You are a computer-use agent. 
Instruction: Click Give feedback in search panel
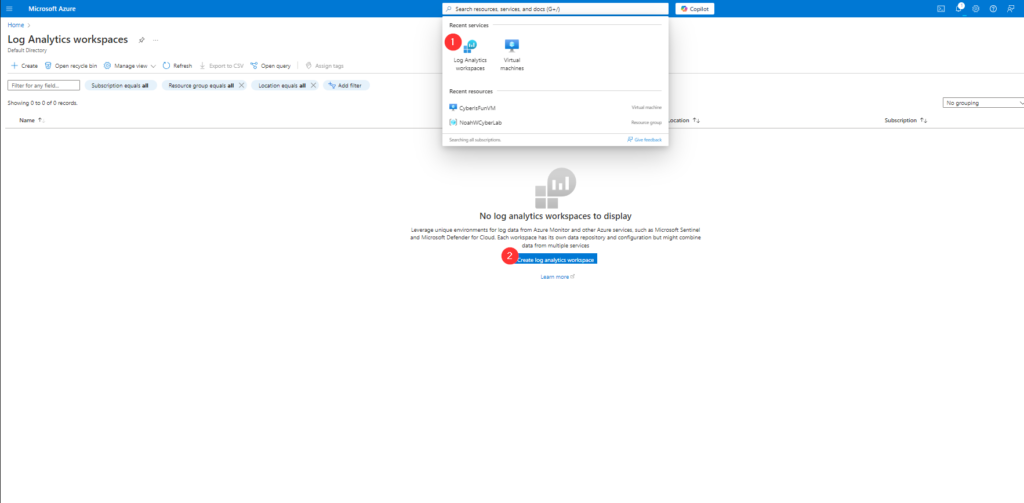644,140
